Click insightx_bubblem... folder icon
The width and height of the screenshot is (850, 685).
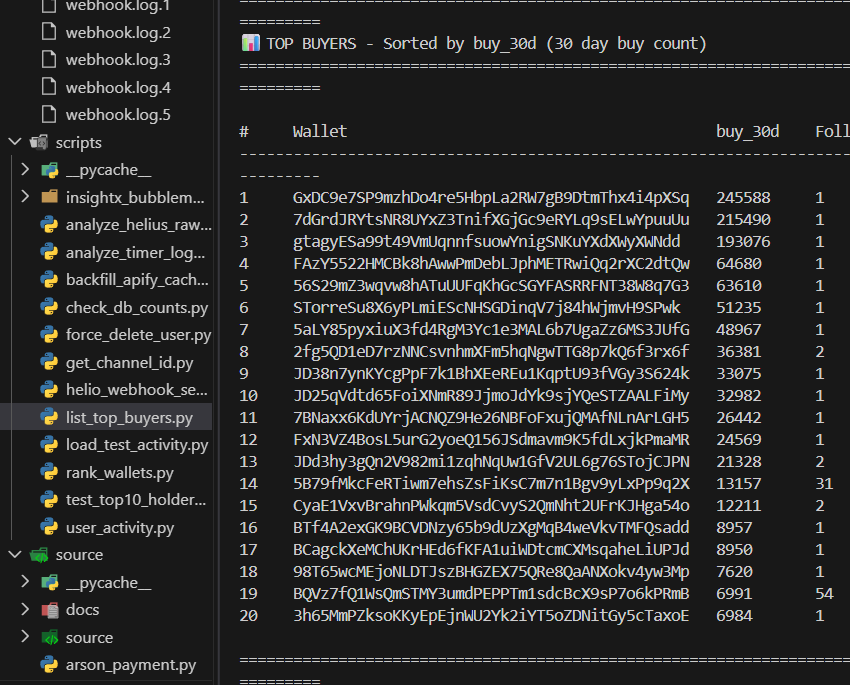tap(49, 197)
